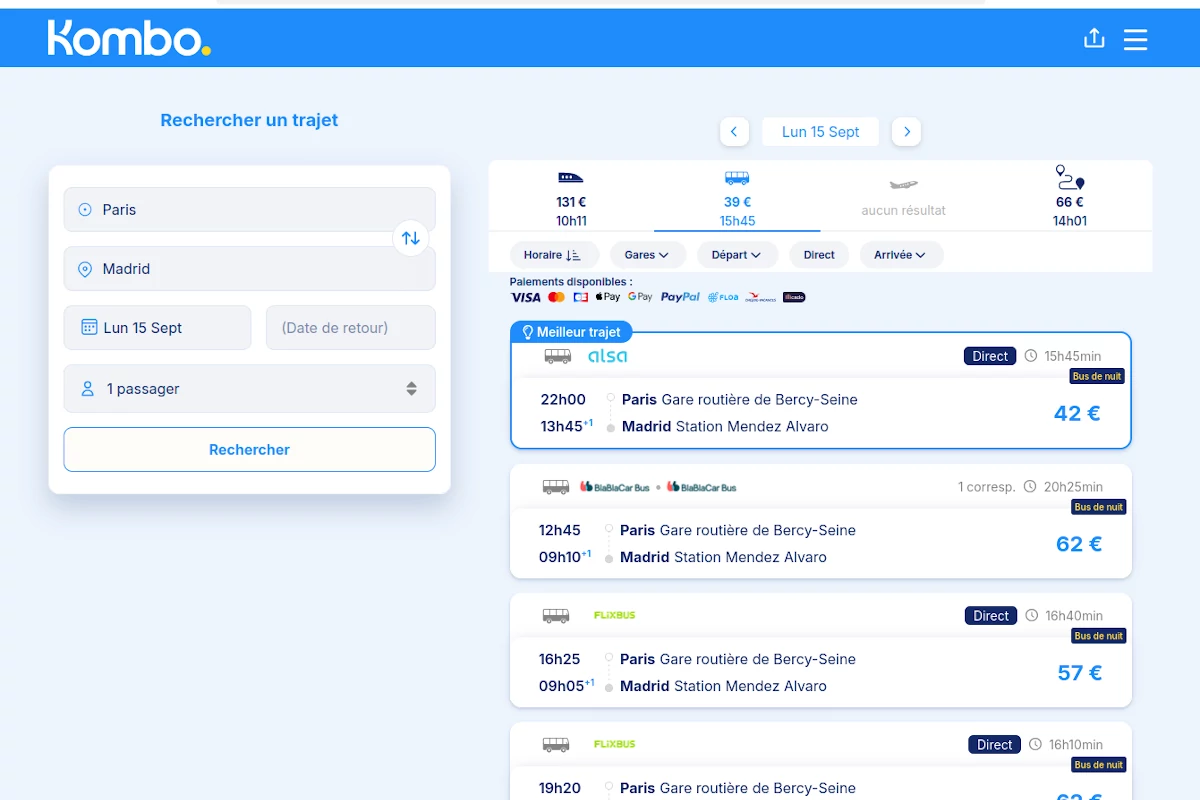The height and width of the screenshot is (800, 1200).
Task: Sort results by Horaire
Action: pos(554,255)
